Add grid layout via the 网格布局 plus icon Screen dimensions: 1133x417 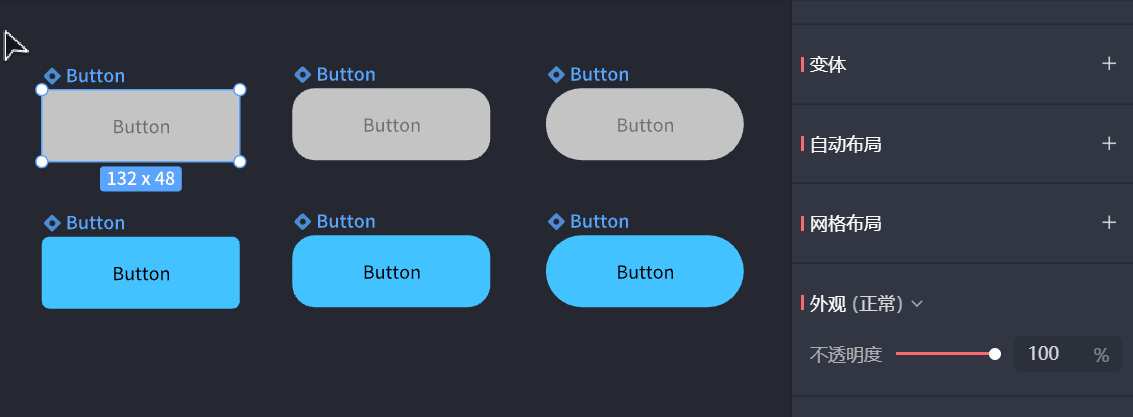click(1108, 223)
